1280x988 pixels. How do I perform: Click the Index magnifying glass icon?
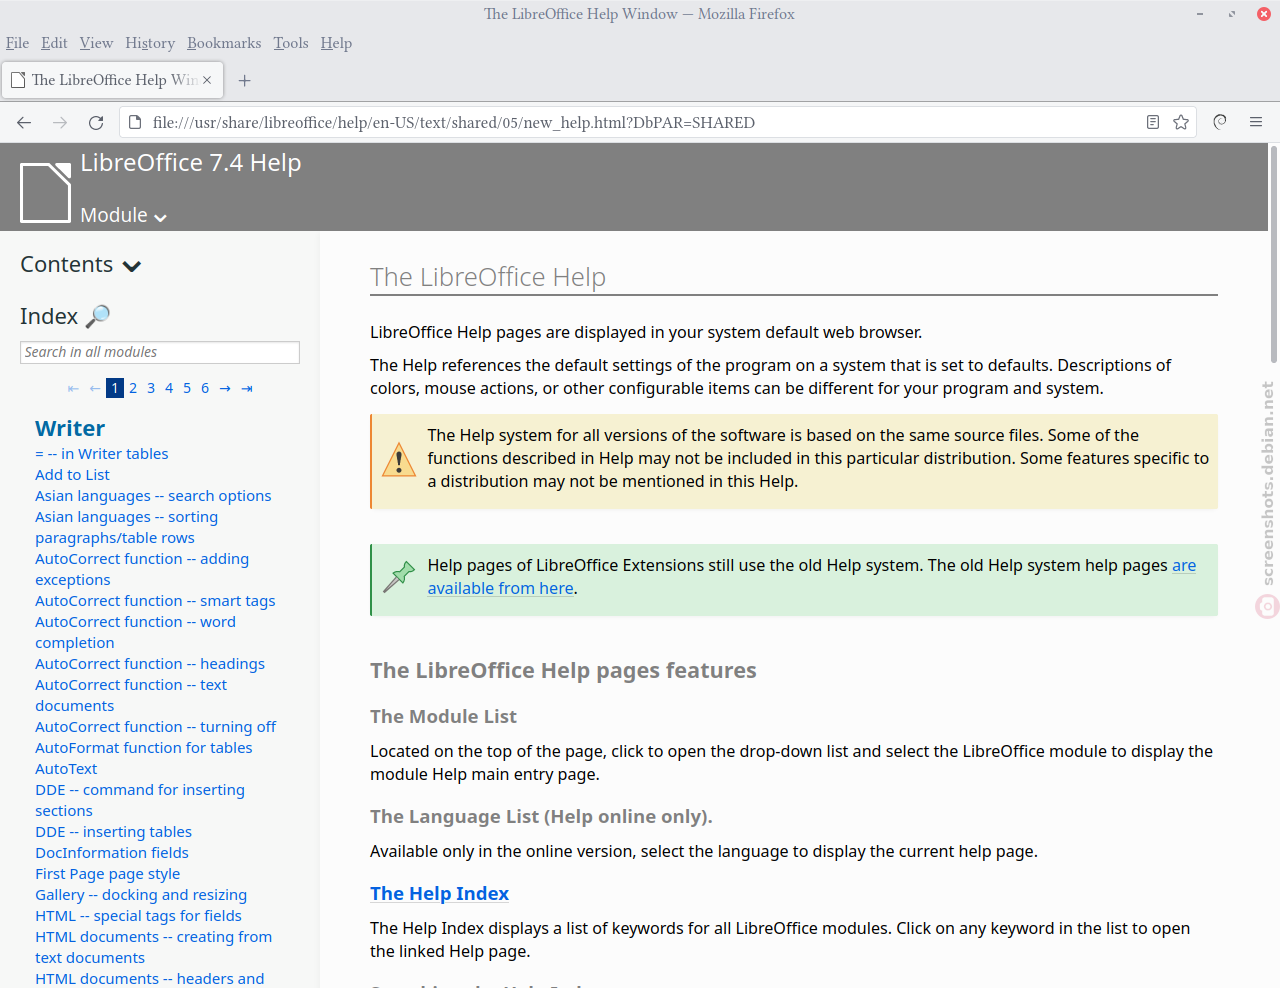pos(98,316)
